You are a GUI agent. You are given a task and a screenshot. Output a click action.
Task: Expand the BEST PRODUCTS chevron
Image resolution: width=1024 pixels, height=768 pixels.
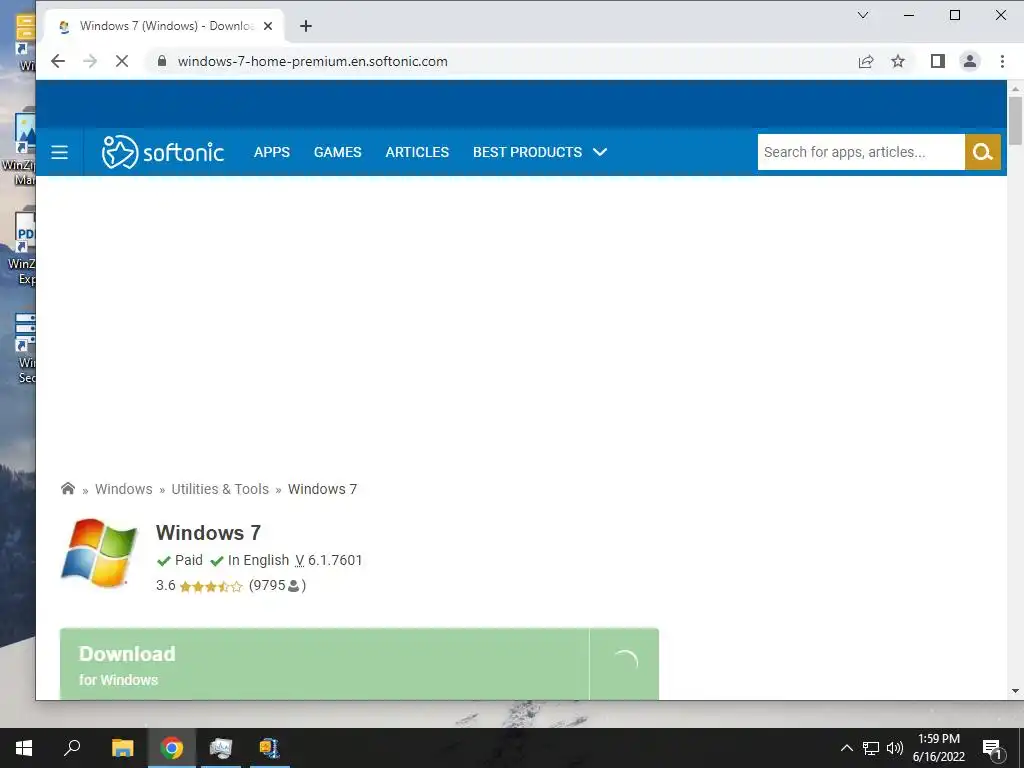(600, 152)
